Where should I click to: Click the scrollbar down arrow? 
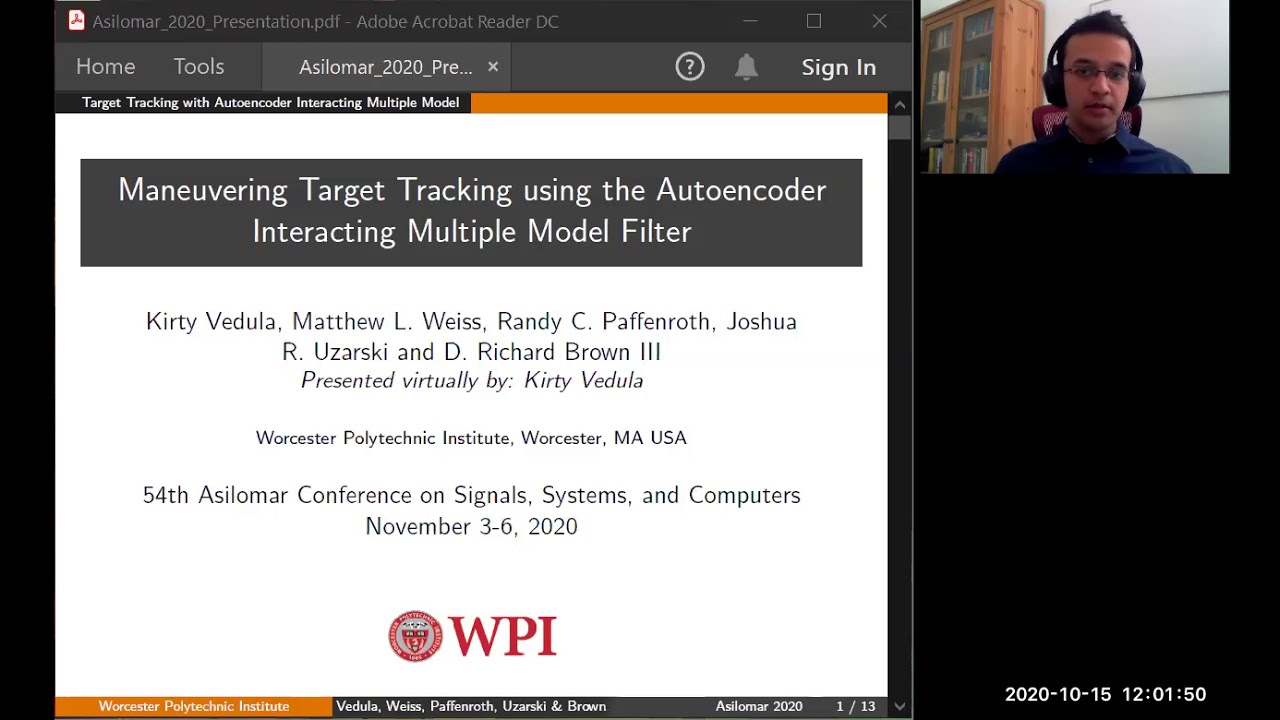pos(900,706)
